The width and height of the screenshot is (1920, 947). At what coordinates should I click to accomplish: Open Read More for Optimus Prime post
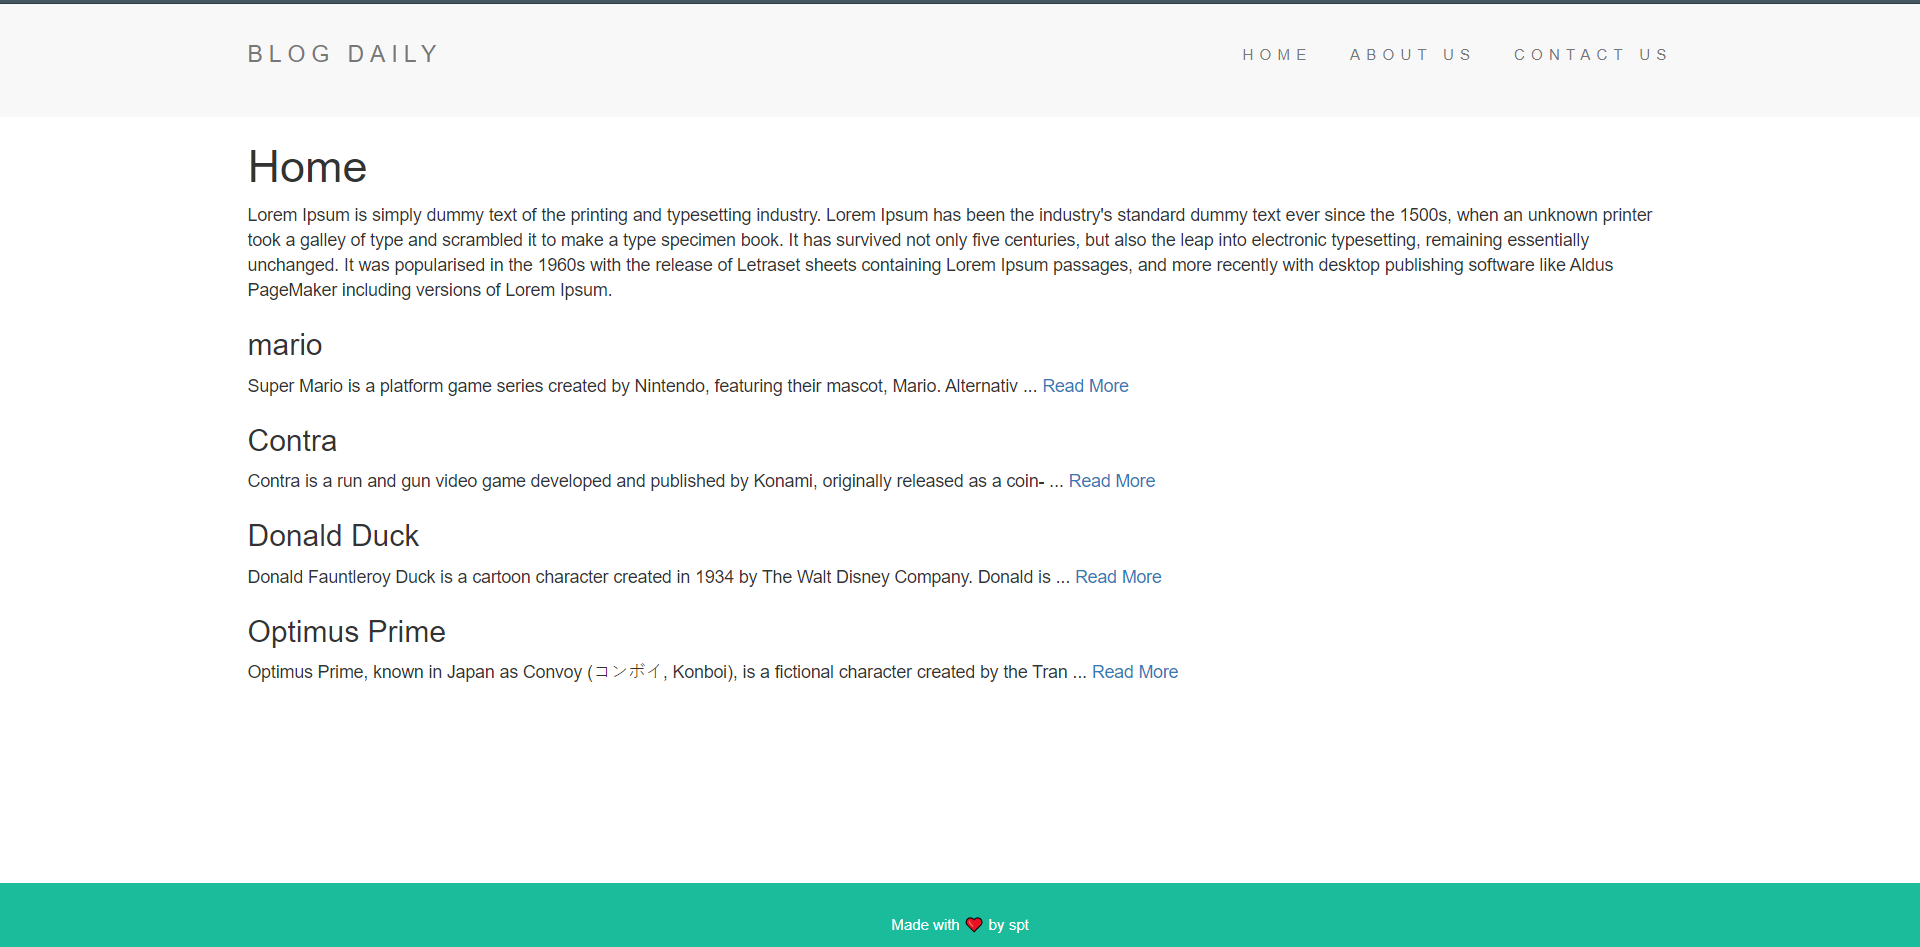[1135, 672]
